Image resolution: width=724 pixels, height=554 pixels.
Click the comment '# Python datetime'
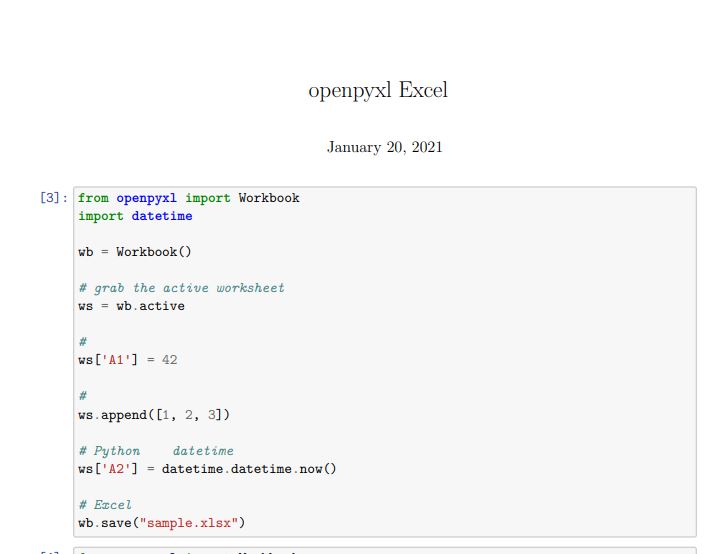pos(156,451)
